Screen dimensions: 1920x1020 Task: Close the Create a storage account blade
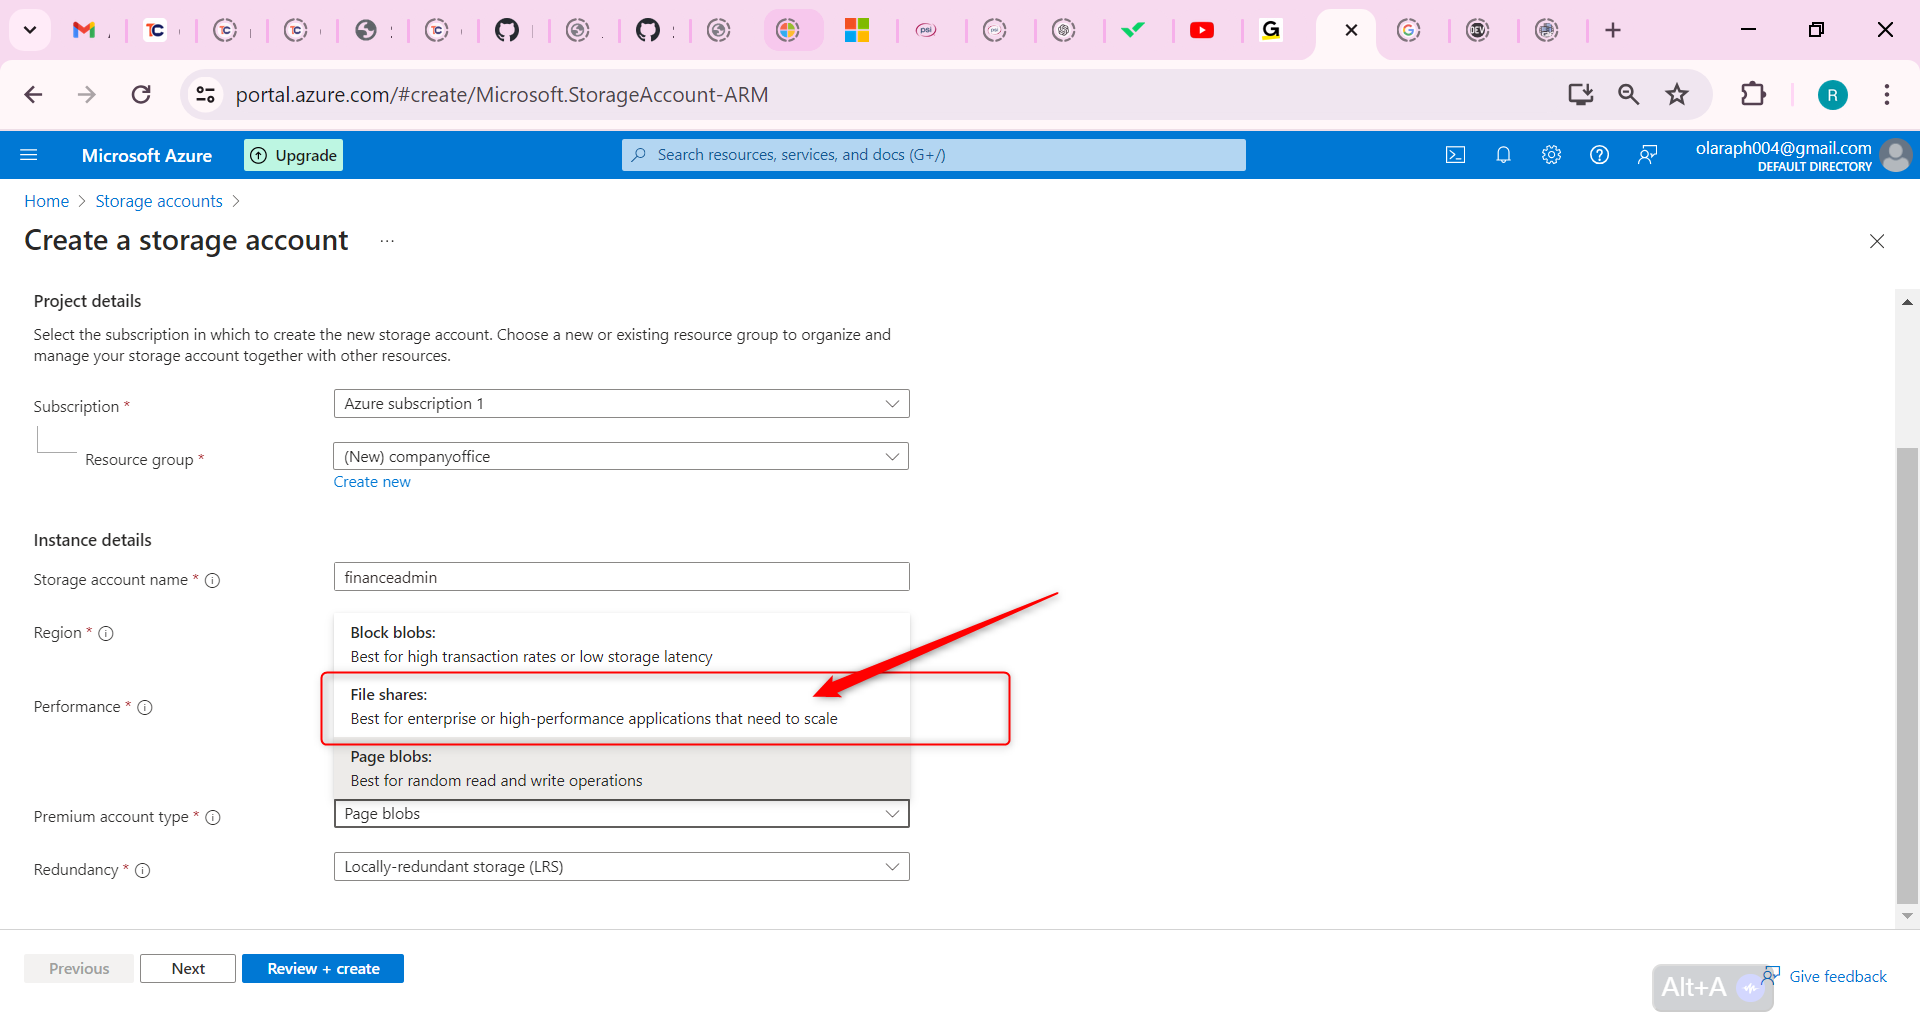1877,241
